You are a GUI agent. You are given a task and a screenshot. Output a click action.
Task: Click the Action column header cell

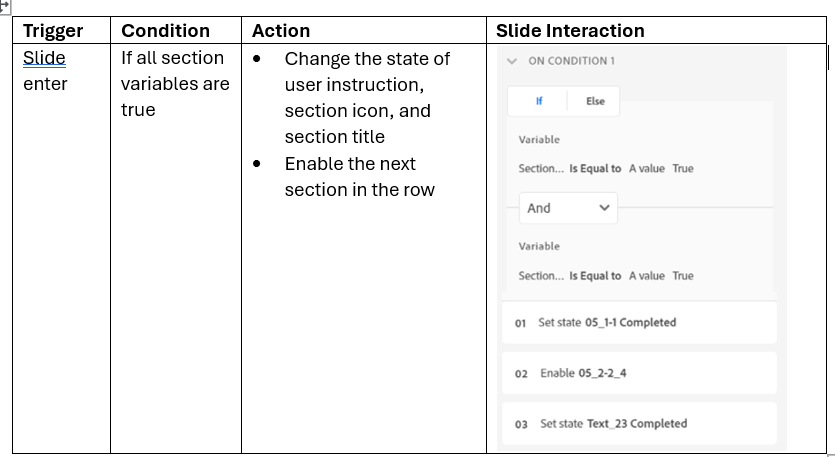pyautogui.click(x=281, y=31)
